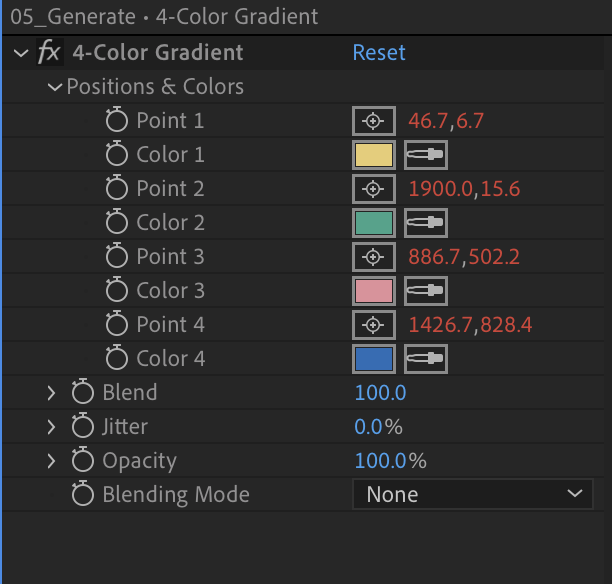Image resolution: width=612 pixels, height=584 pixels.
Task: Toggle the Color 2 stopwatch
Action: click(x=117, y=221)
